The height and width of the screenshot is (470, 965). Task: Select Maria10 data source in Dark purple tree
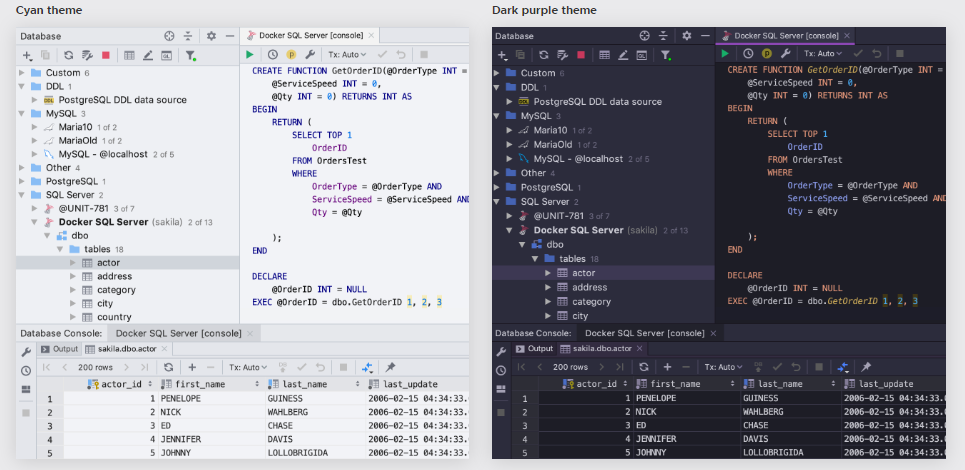point(549,130)
